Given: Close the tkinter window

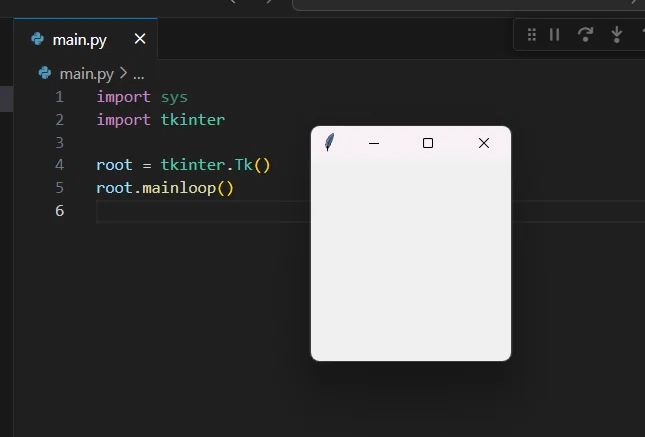Looking at the screenshot, I should pyautogui.click(x=484, y=143).
